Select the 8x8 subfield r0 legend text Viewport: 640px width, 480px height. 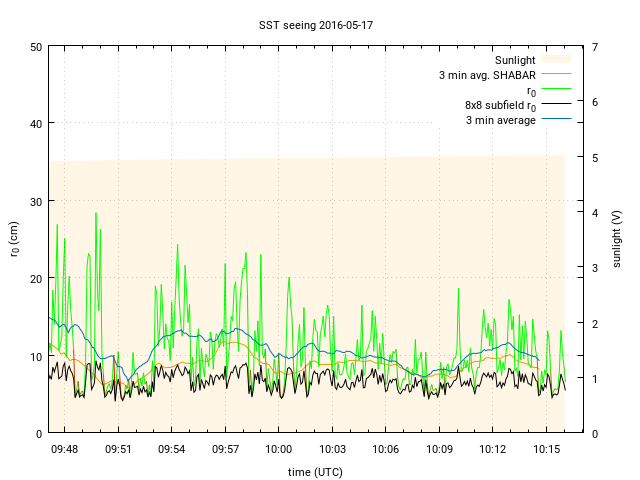click(x=500, y=105)
